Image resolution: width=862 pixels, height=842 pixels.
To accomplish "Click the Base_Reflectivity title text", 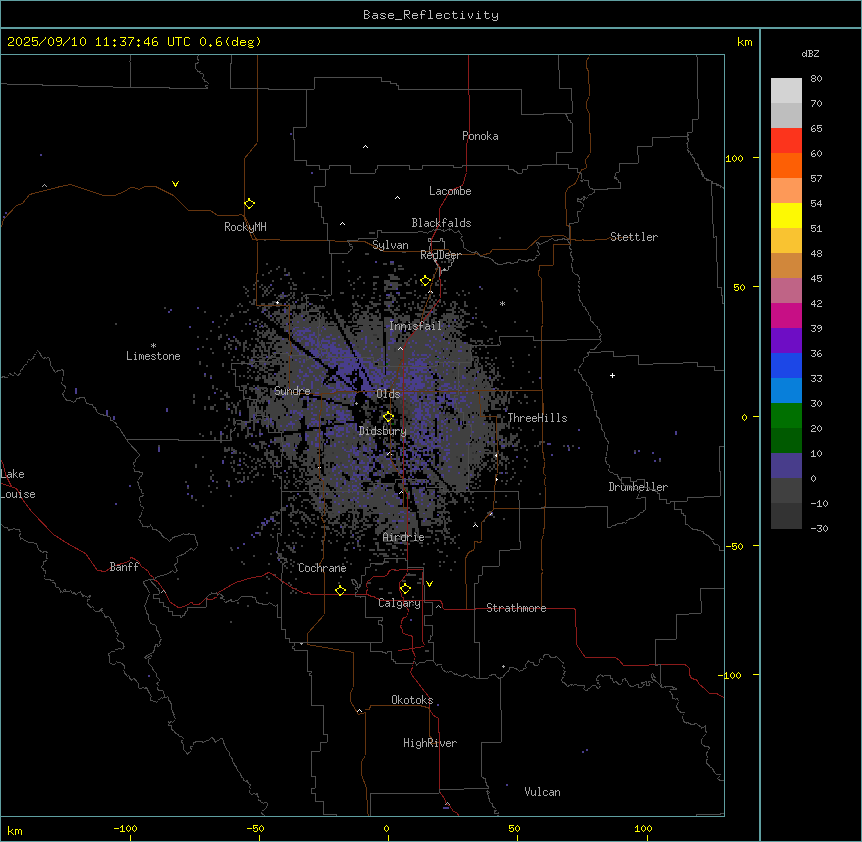I will coord(431,15).
